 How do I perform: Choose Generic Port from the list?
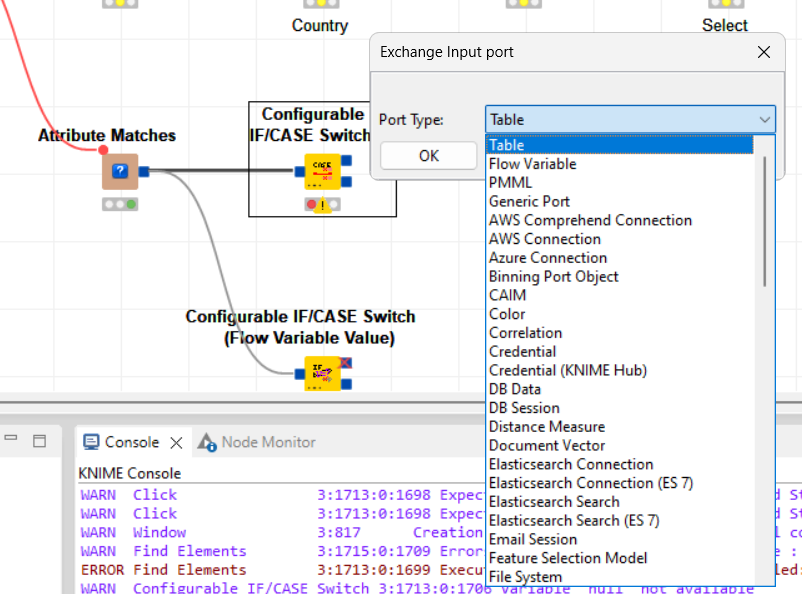(620, 201)
